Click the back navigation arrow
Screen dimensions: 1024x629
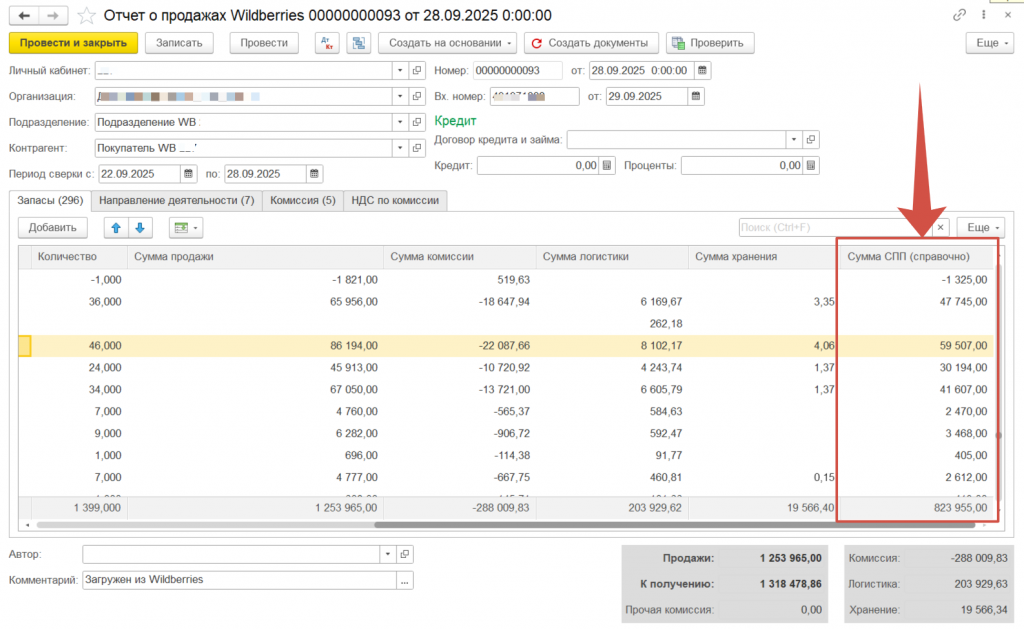24,16
